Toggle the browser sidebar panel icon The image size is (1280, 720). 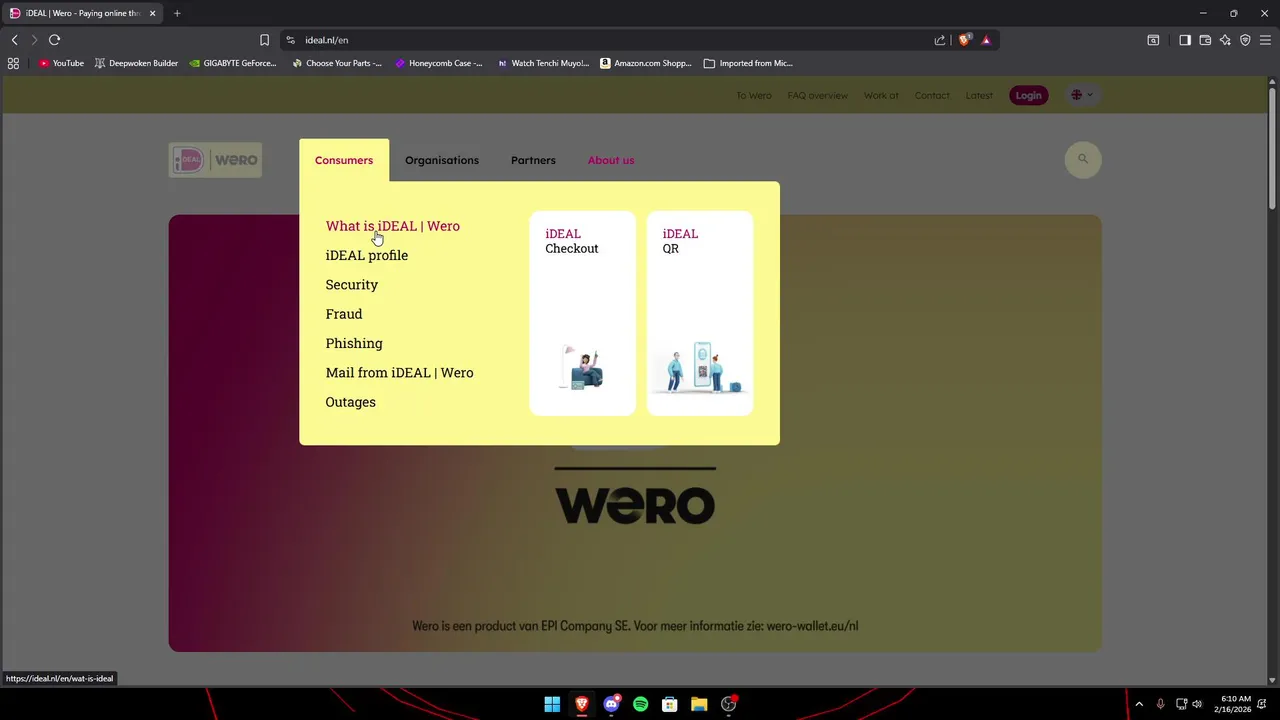1185,40
